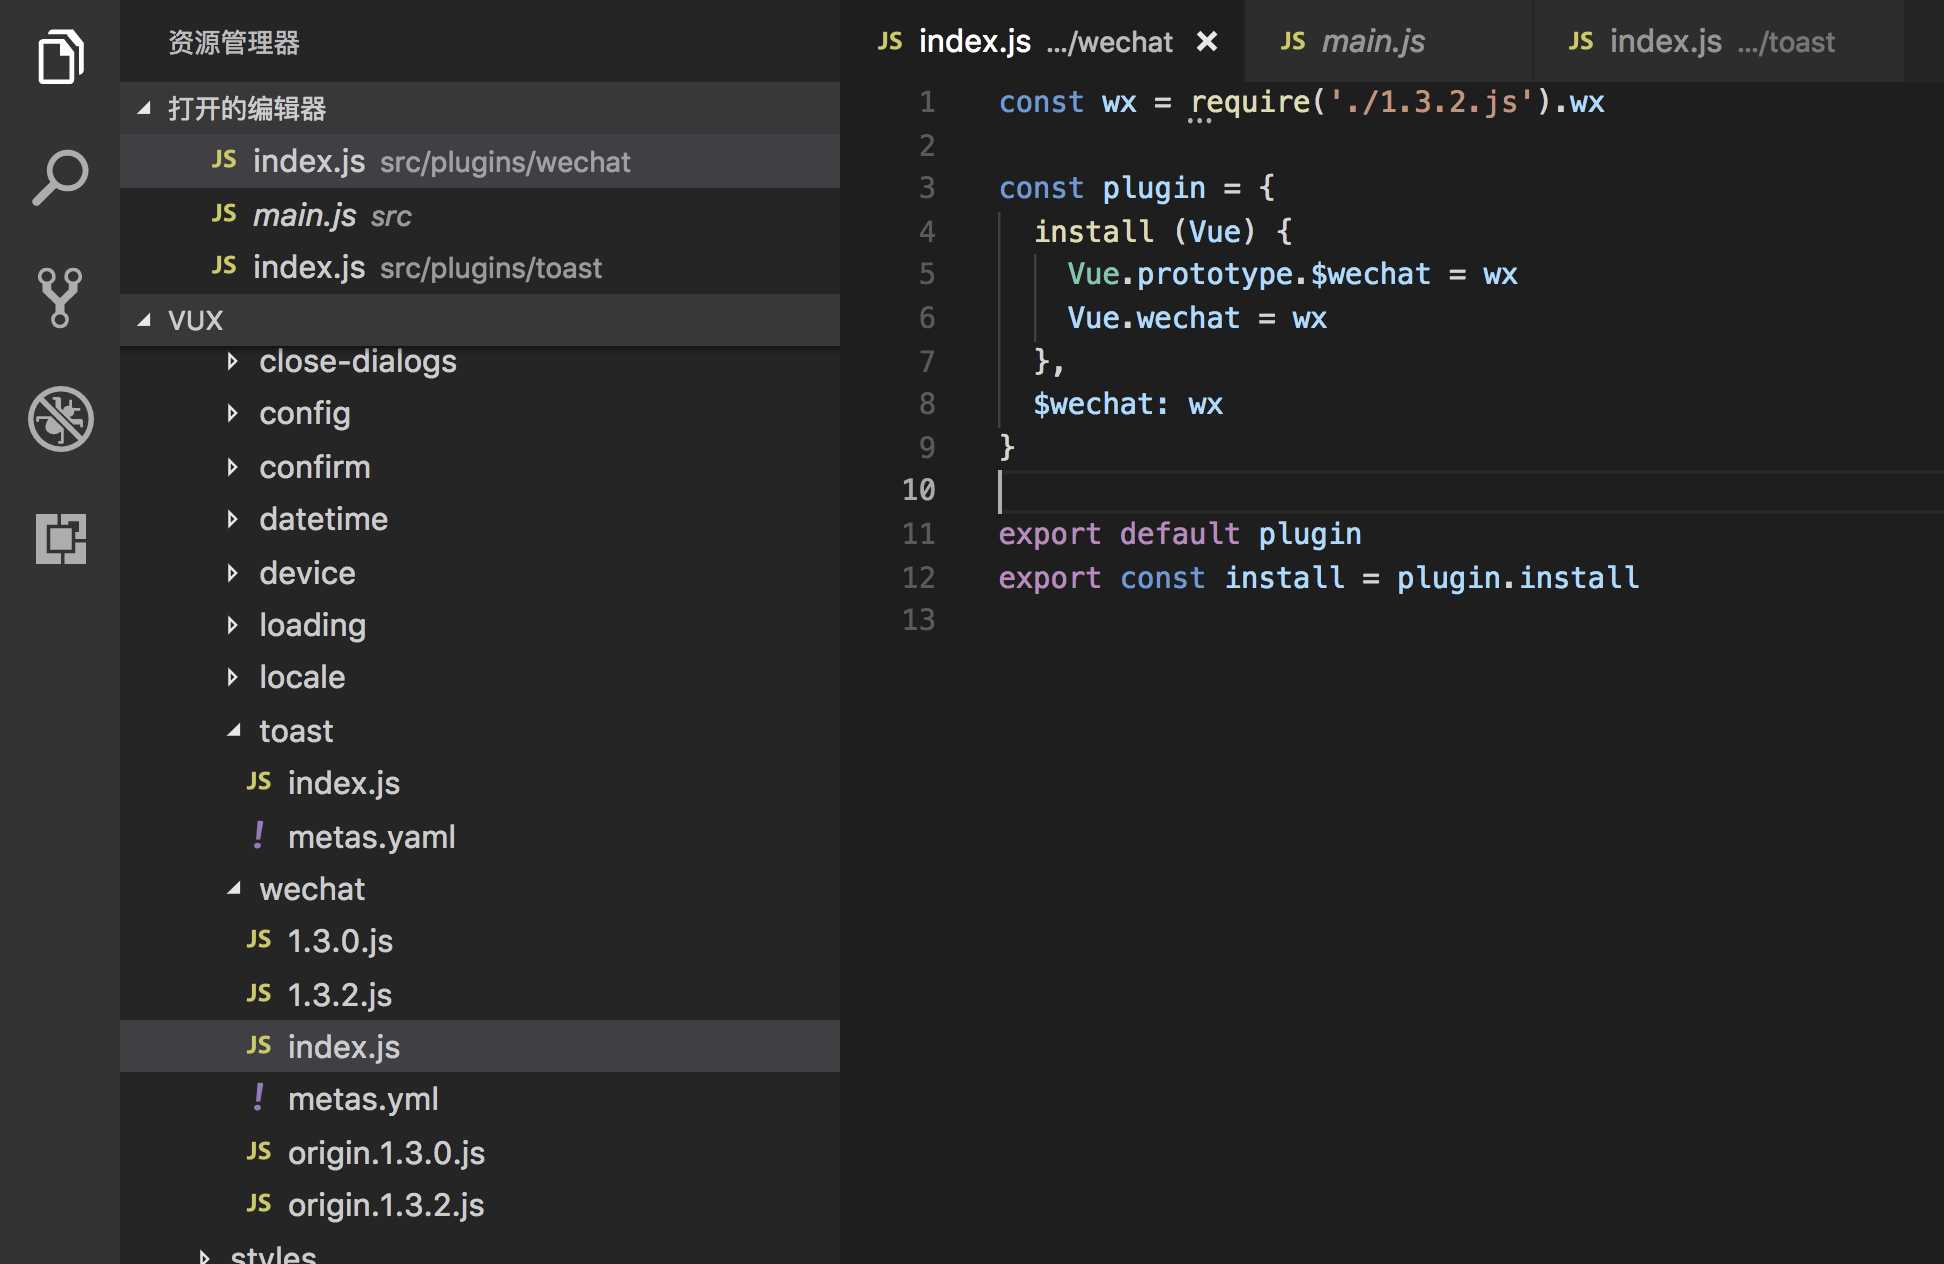Click JS icon of origin.1.3.0.js

pos(259,1152)
